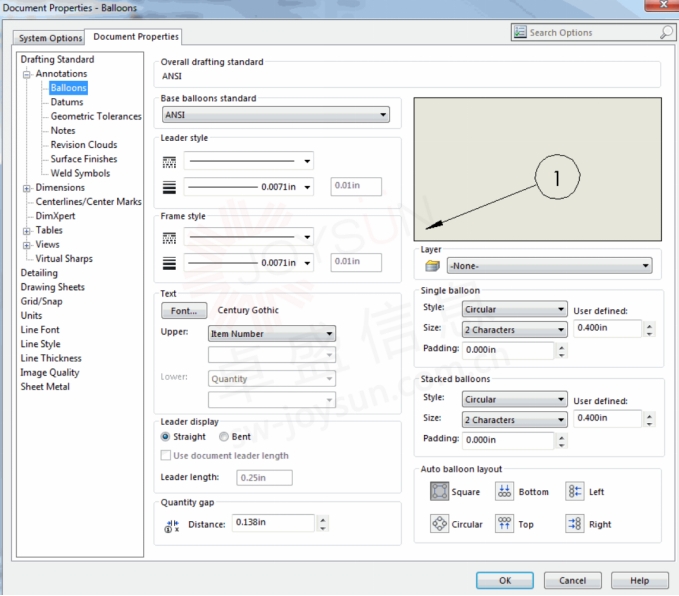Click the Quantity gap distance icon
Viewport: 679px width, 596px height.
click(x=172, y=526)
